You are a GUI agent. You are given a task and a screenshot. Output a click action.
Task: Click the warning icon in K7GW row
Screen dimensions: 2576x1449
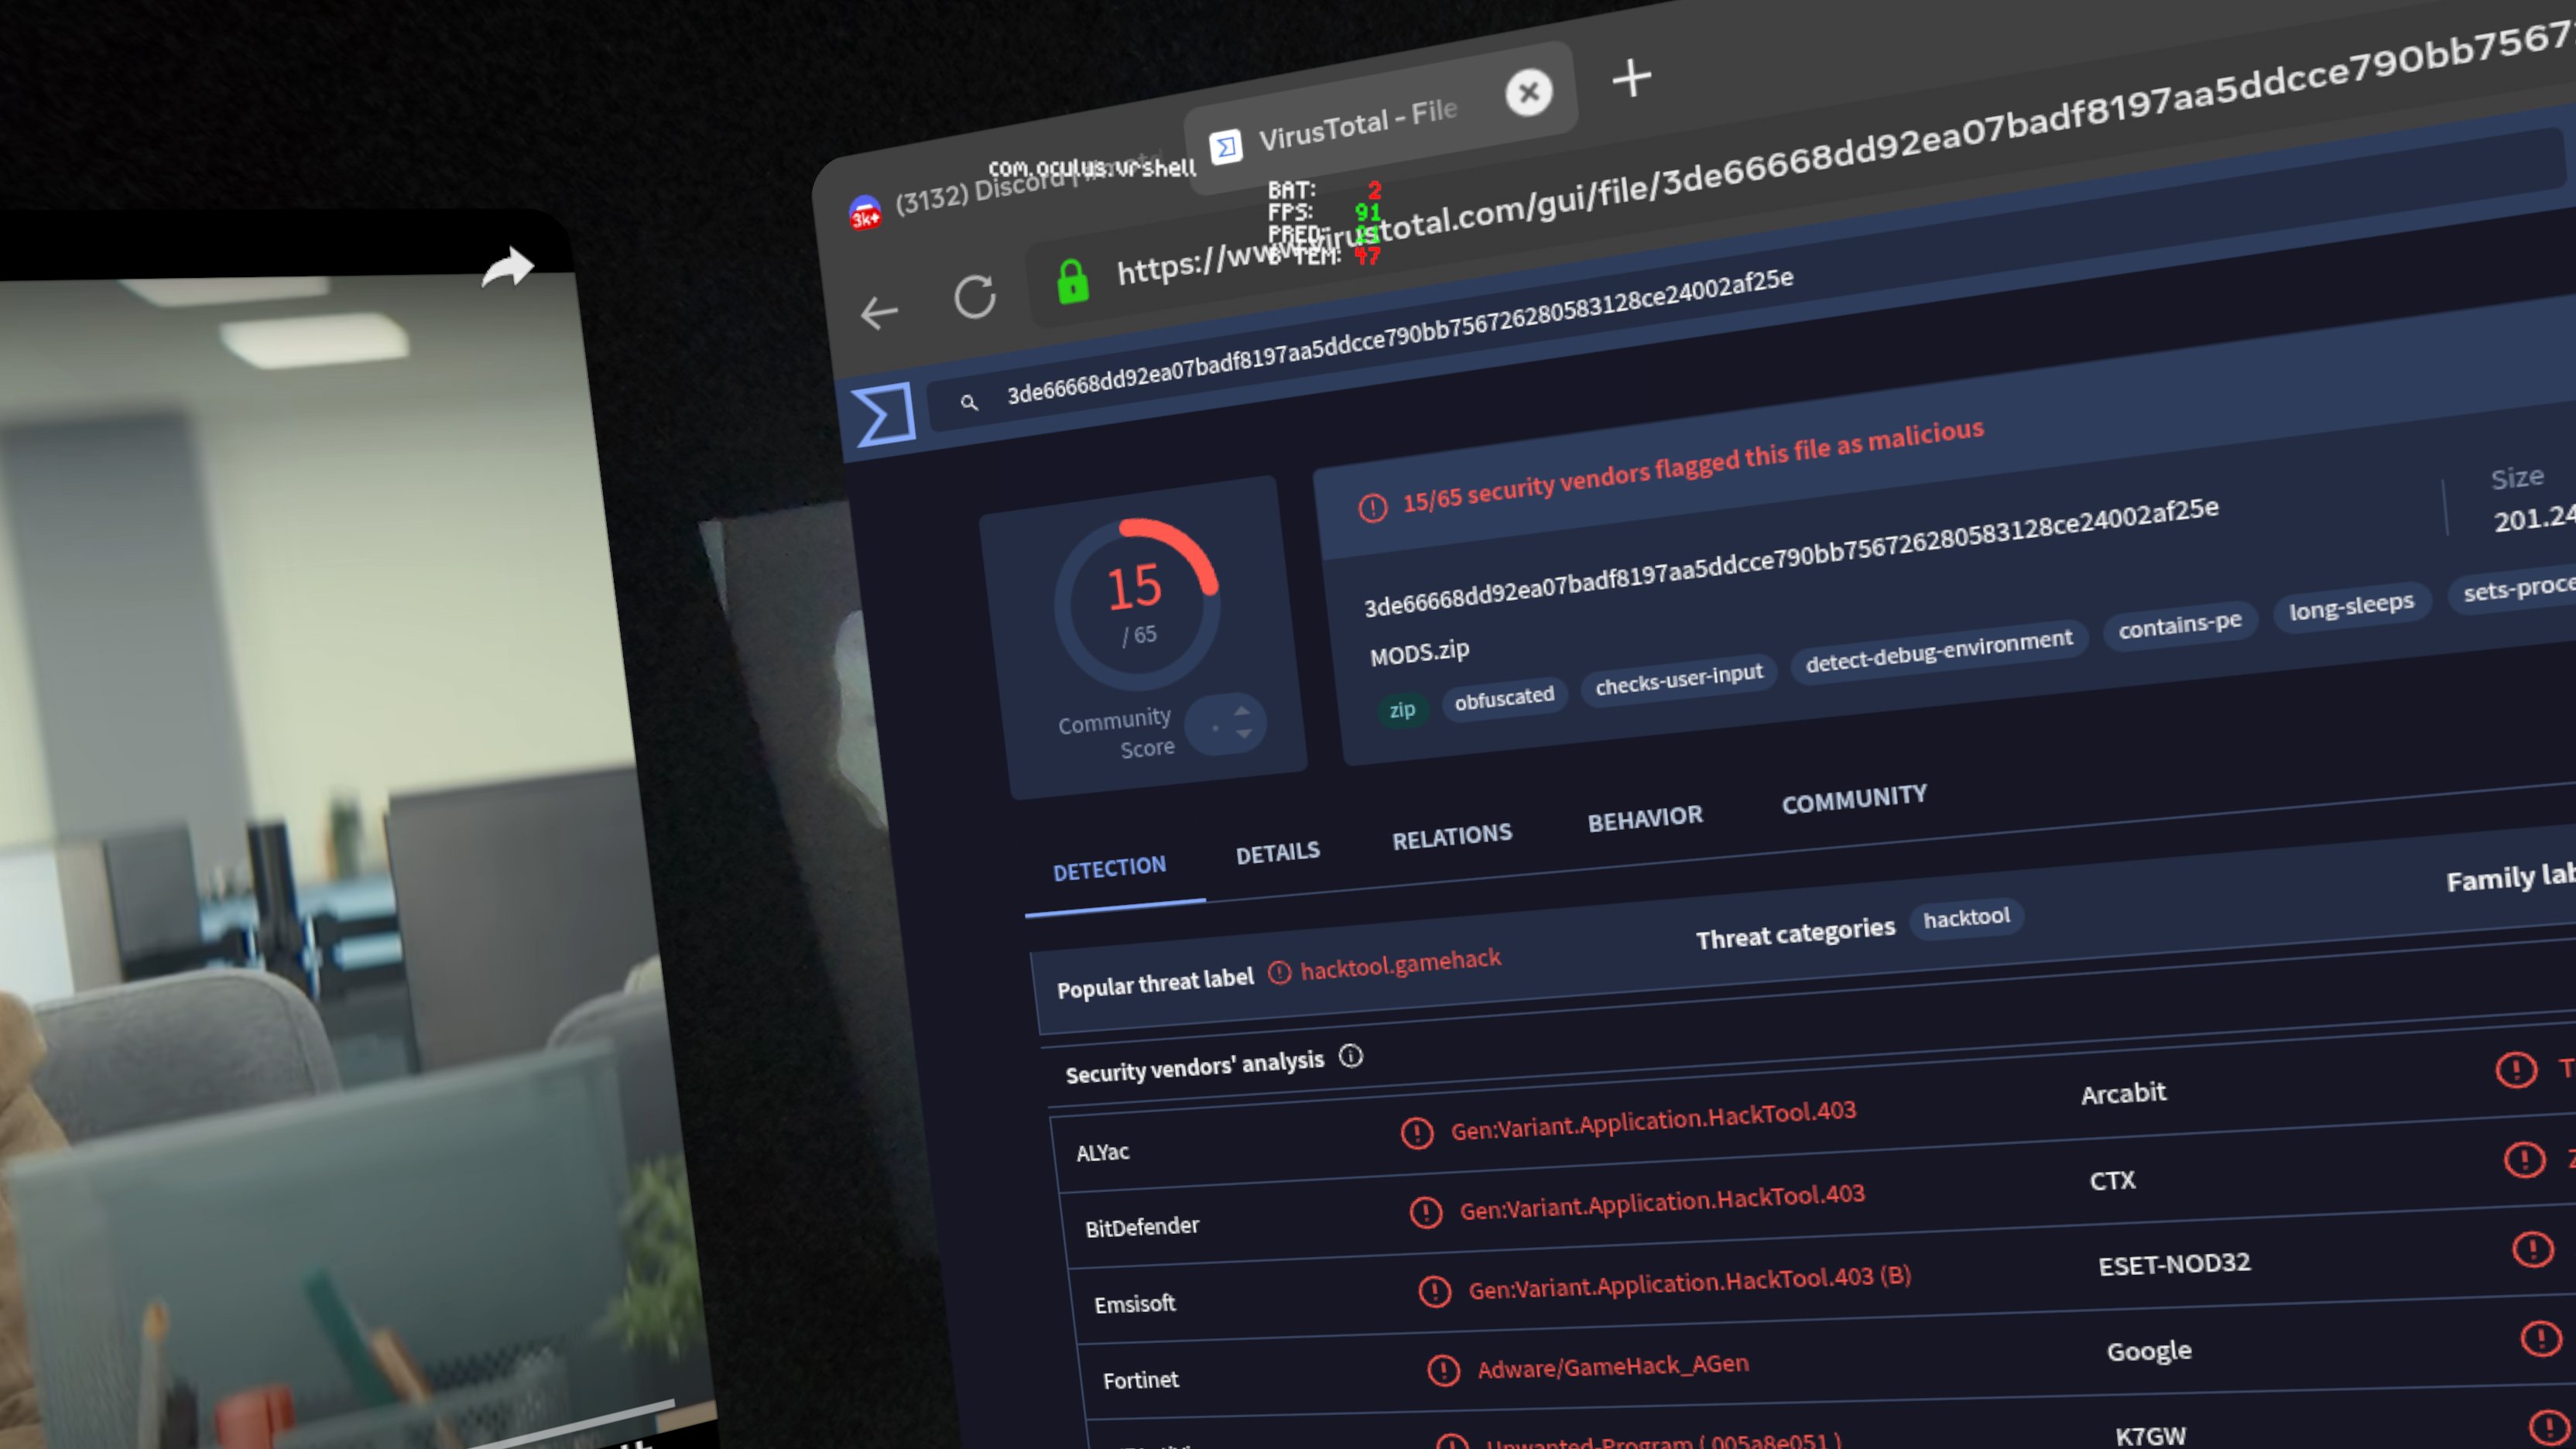(2549, 1427)
